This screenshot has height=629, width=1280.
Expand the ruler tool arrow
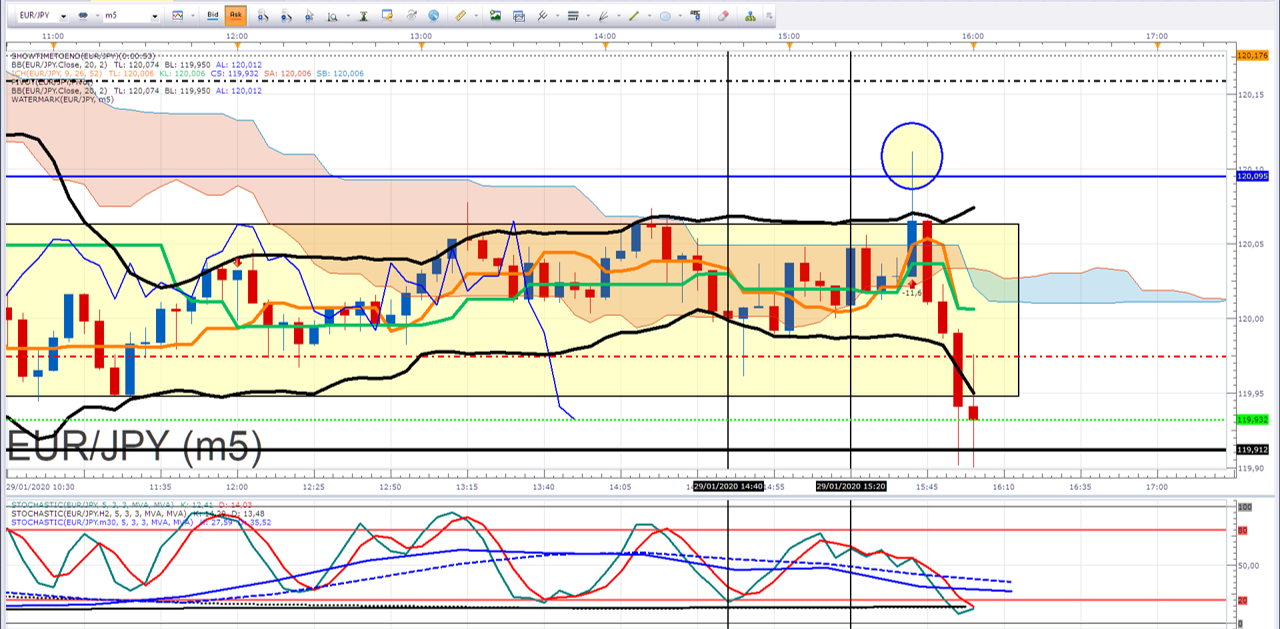coord(476,15)
